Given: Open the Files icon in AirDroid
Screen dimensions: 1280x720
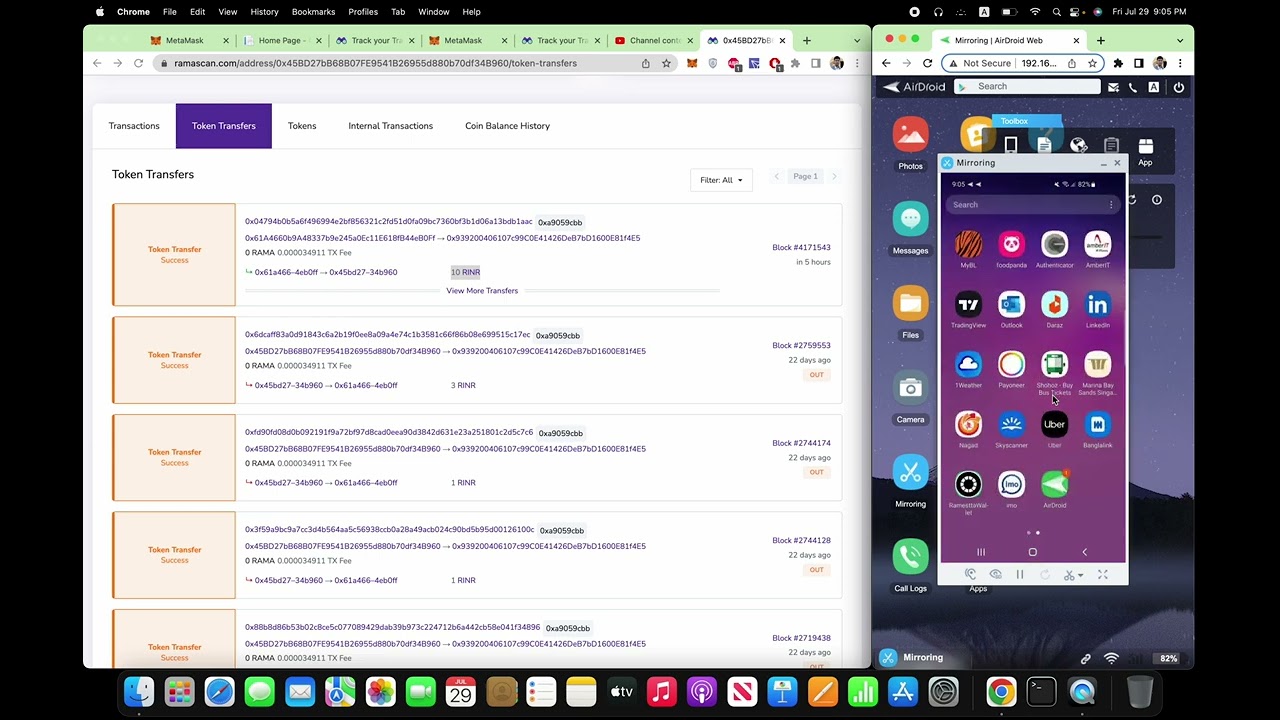Looking at the screenshot, I should click(x=910, y=303).
